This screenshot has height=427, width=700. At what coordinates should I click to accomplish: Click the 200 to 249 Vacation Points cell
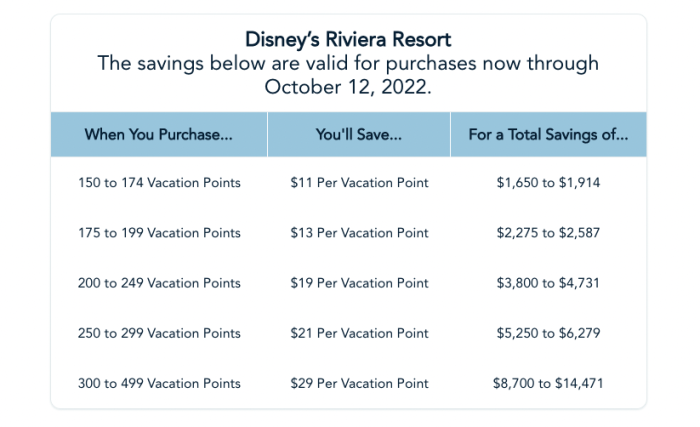click(159, 283)
